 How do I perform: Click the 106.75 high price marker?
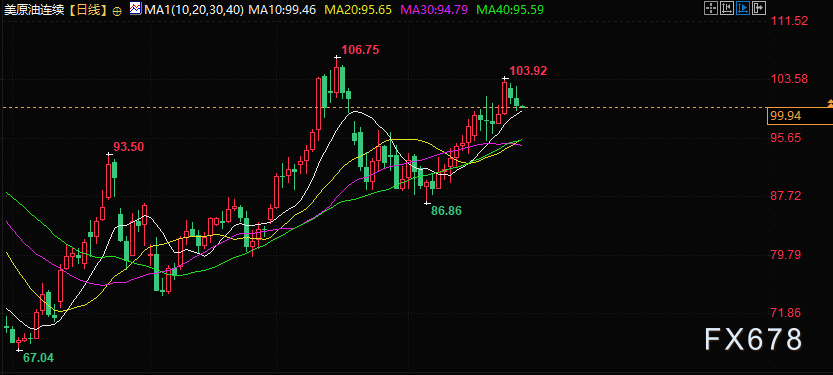(x=360, y=50)
